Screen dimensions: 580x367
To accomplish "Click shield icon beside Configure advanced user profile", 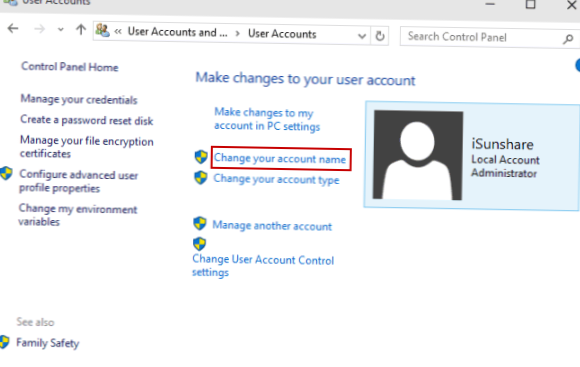I will pos(6,173).
